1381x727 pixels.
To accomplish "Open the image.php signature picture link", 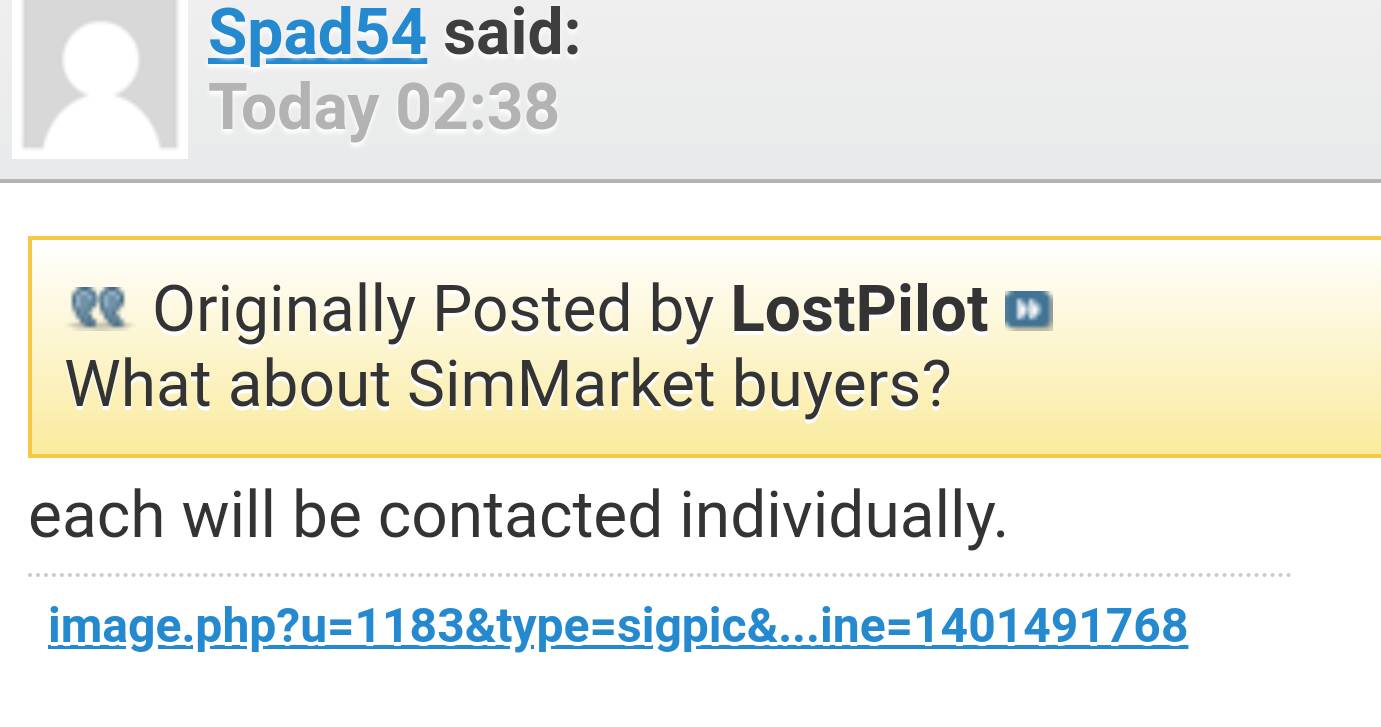I will (617, 627).
